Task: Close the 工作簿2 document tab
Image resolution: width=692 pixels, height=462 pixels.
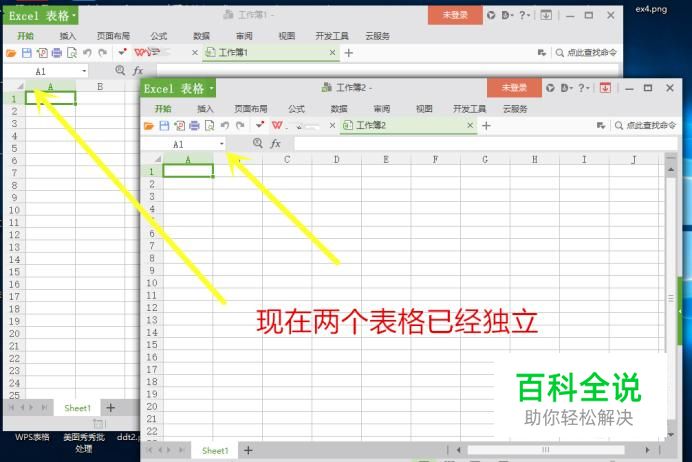Action: pyautogui.click(x=470, y=126)
